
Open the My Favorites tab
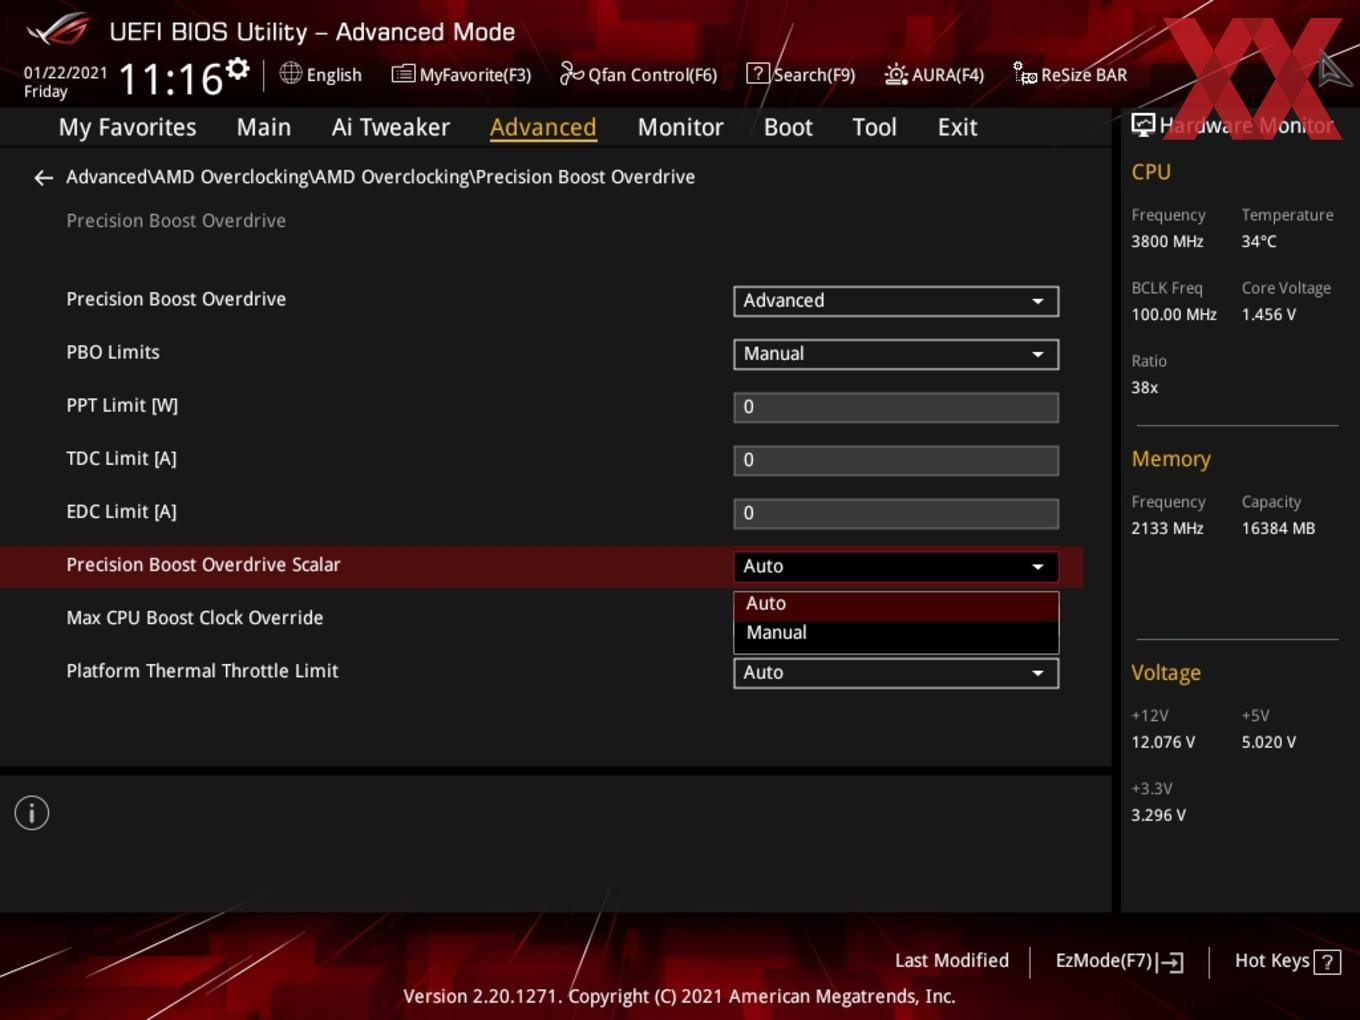click(127, 127)
